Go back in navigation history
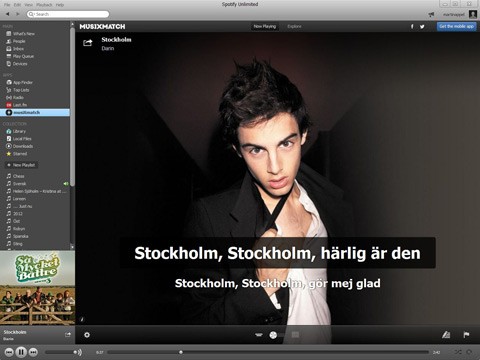This screenshot has height=360, width=480. pos(8,14)
